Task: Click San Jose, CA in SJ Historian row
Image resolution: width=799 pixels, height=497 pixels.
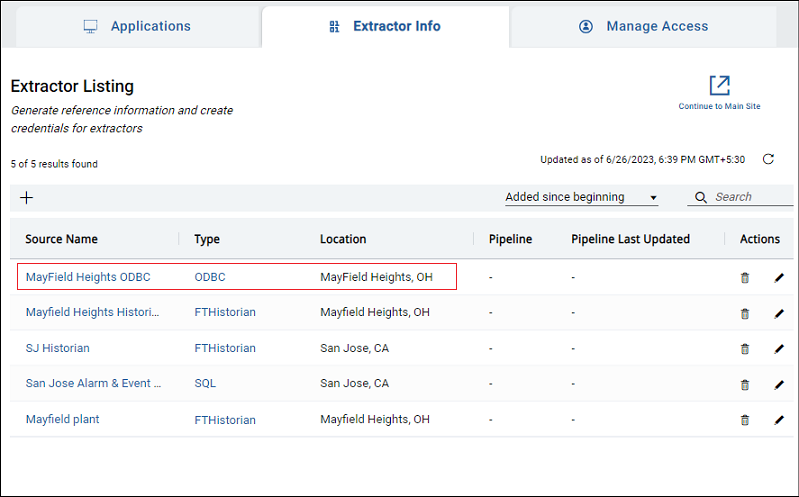Action: click(x=354, y=348)
